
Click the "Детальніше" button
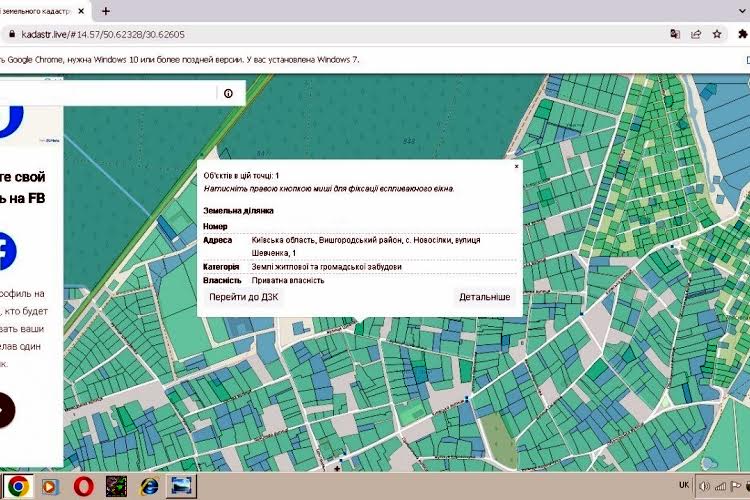point(485,297)
